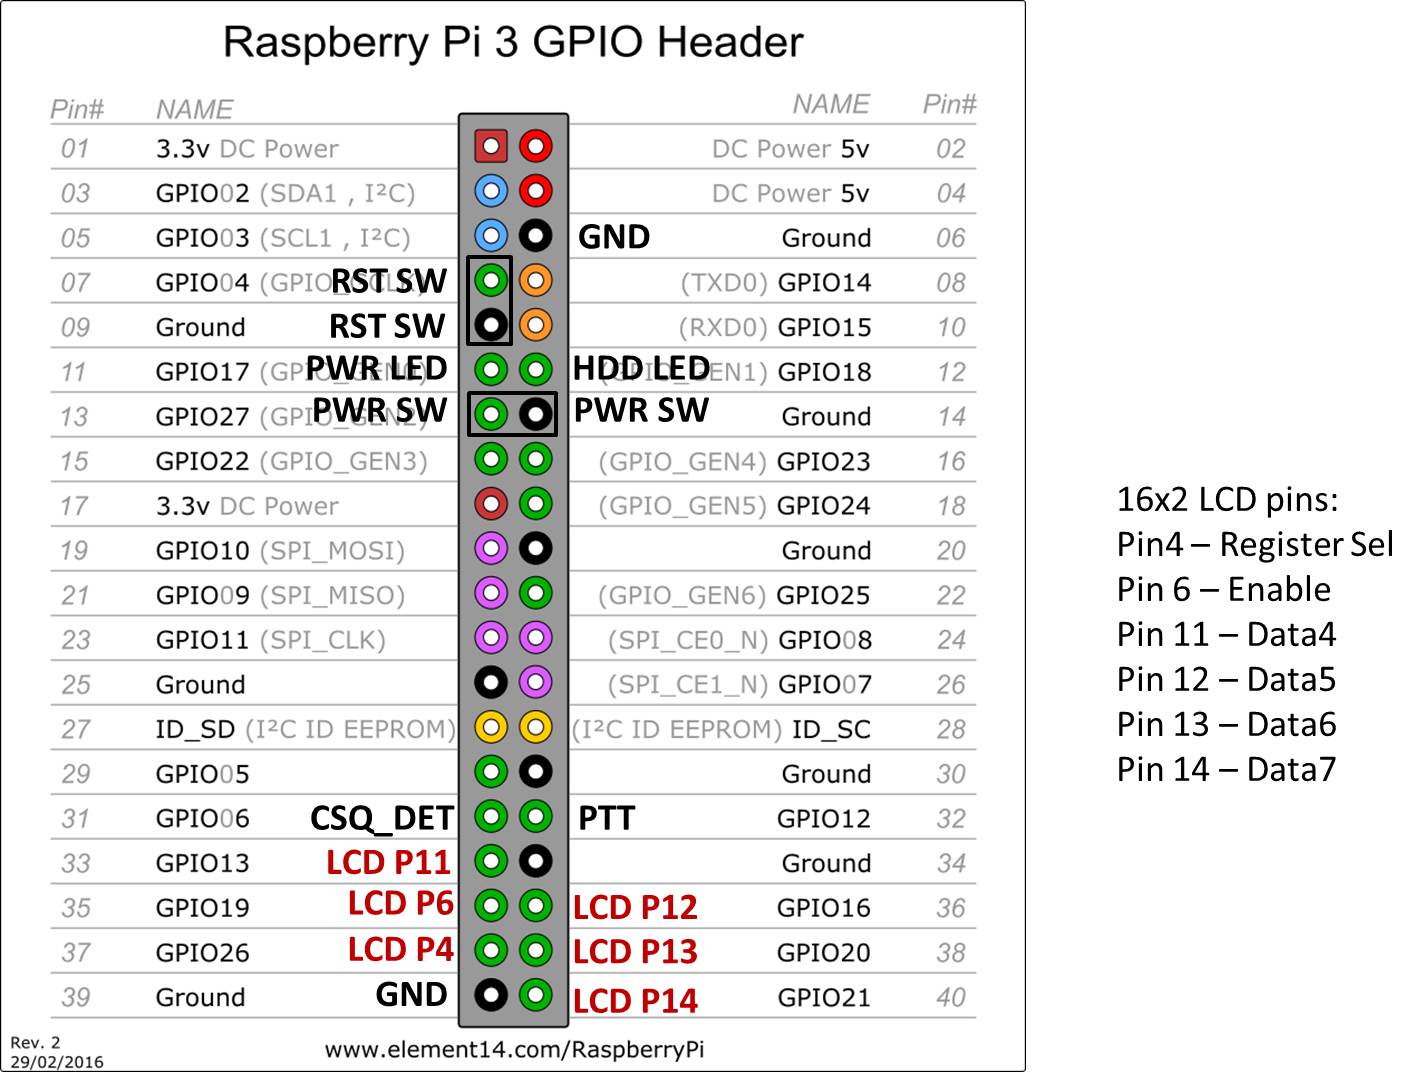This screenshot has width=1418, height=1072.
Task: Open the element14.com/RaspberryPi link
Action: (x=514, y=1050)
